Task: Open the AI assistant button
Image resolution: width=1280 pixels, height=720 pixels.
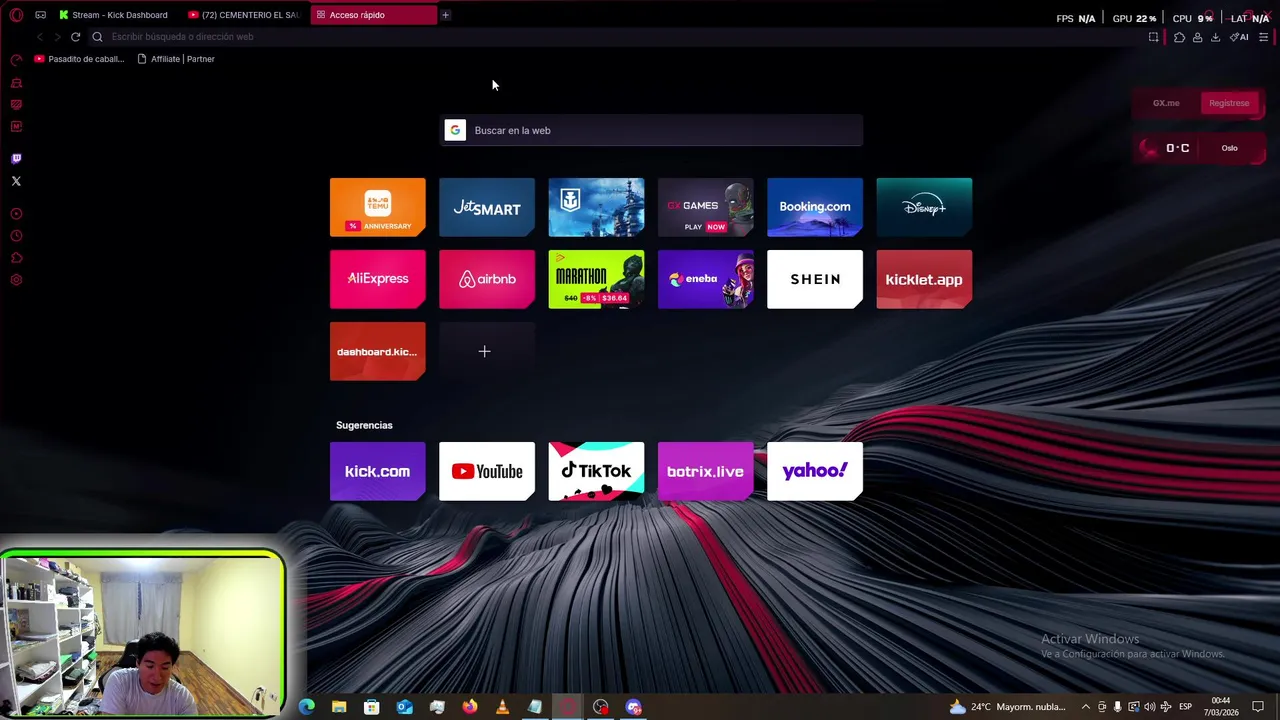Action: point(1239,37)
